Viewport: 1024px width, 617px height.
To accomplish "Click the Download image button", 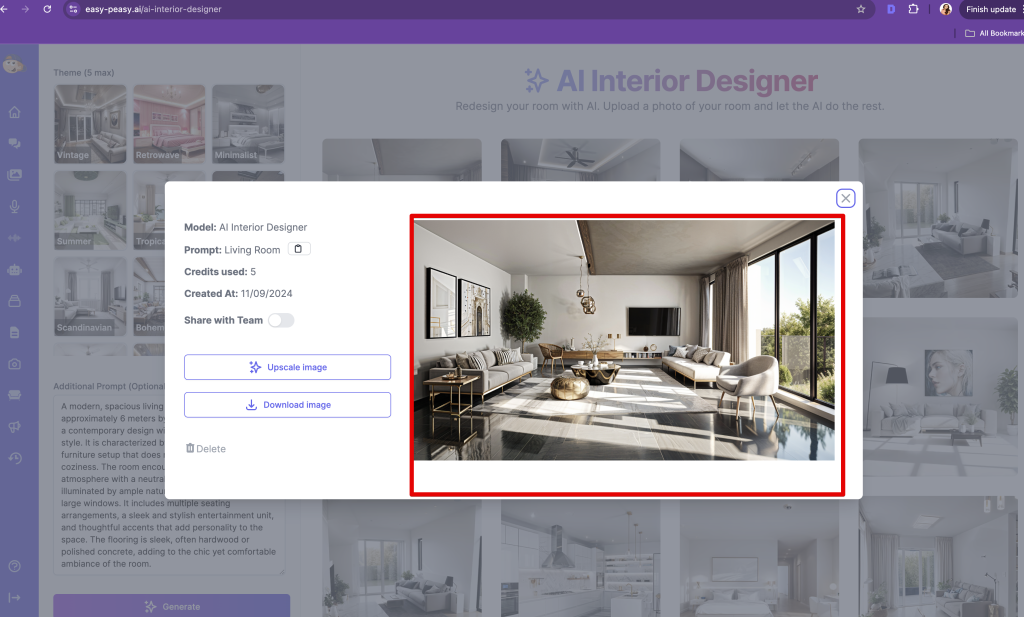I will coord(287,405).
